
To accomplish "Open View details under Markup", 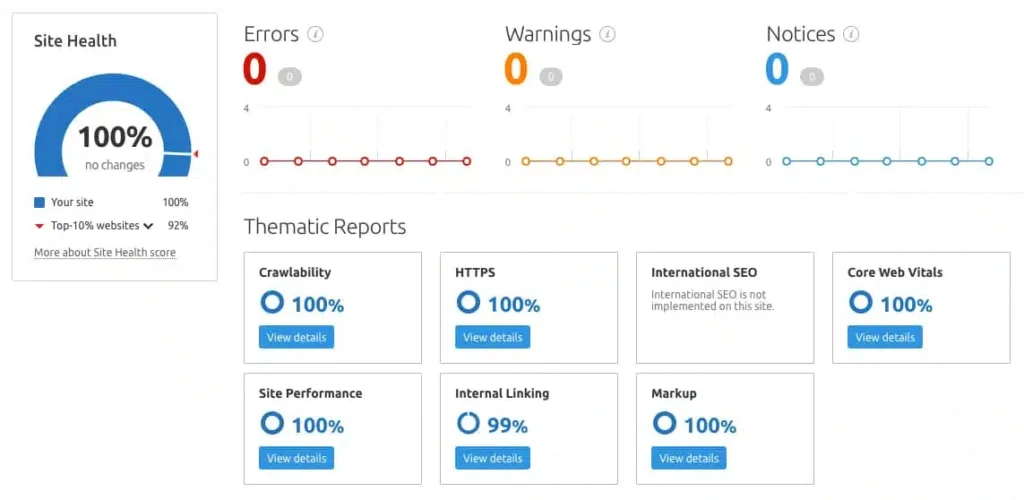I will point(688,458).
